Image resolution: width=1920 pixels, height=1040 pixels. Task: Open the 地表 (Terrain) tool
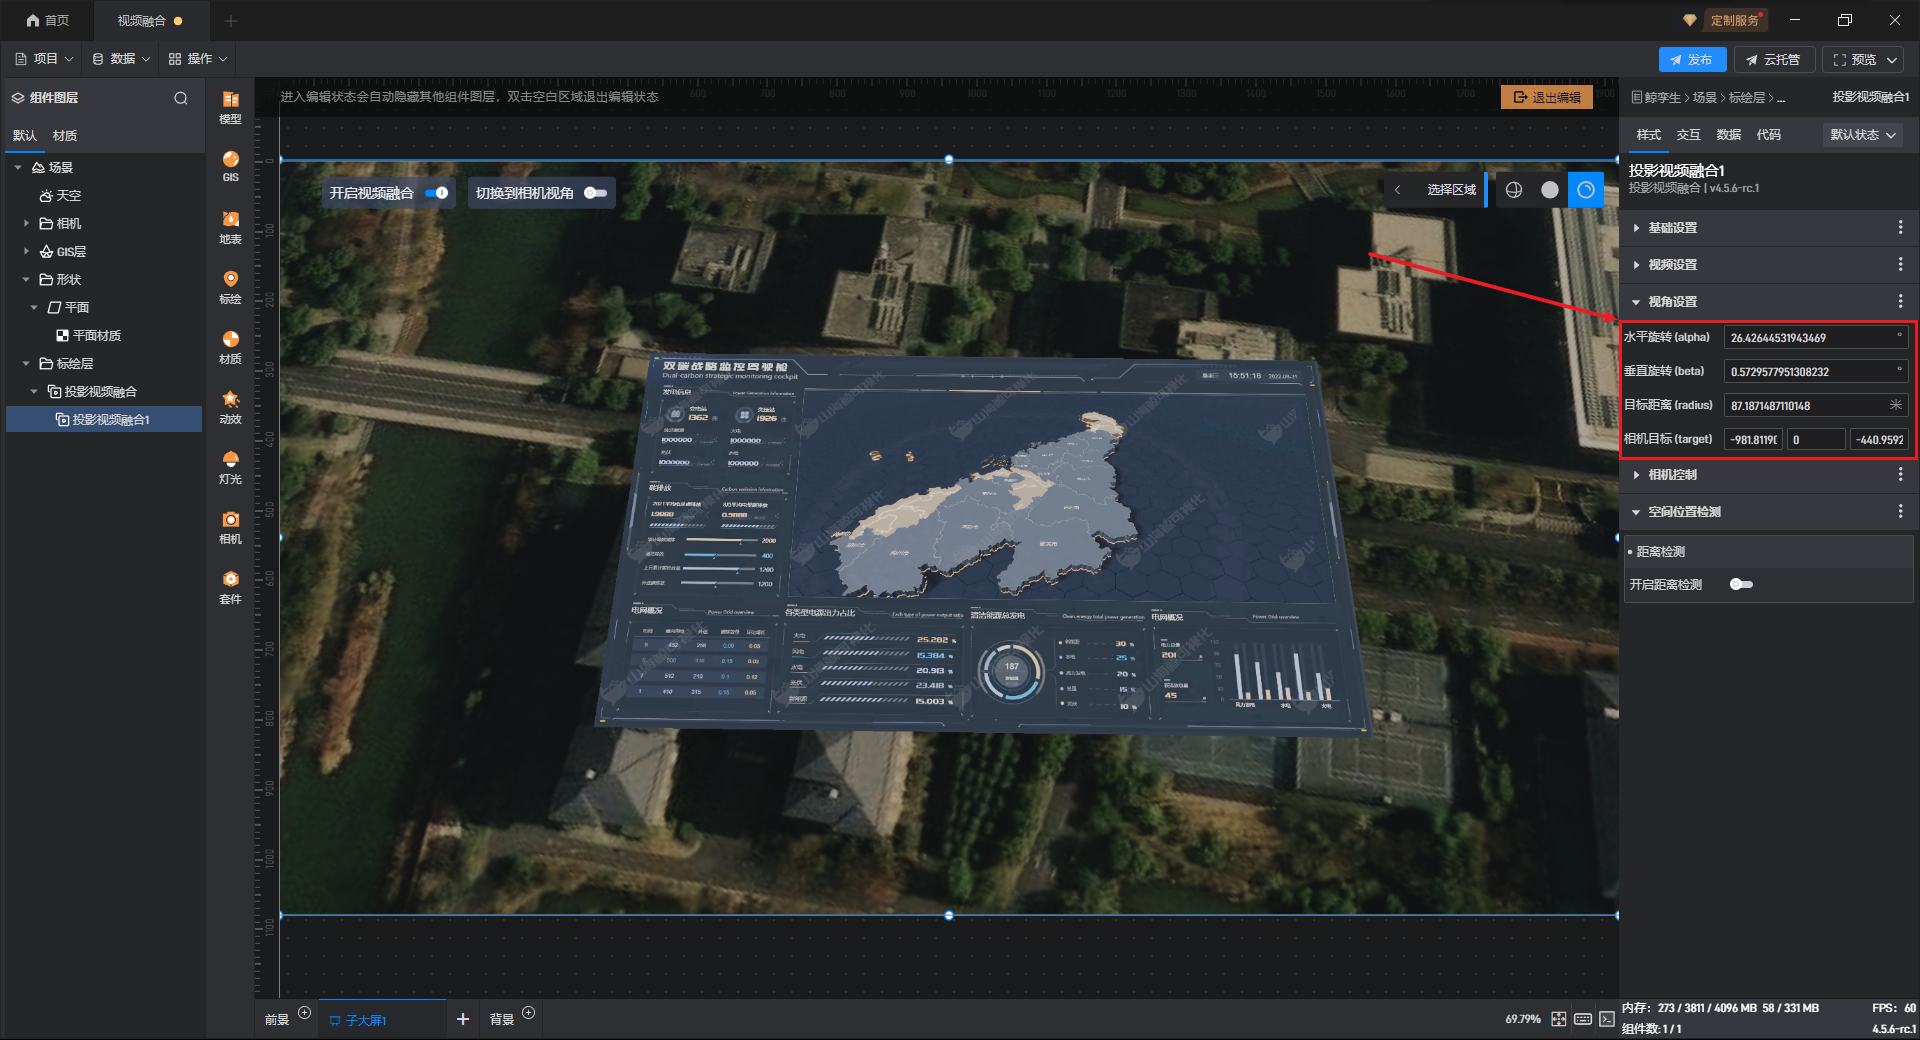coord(230,227)
